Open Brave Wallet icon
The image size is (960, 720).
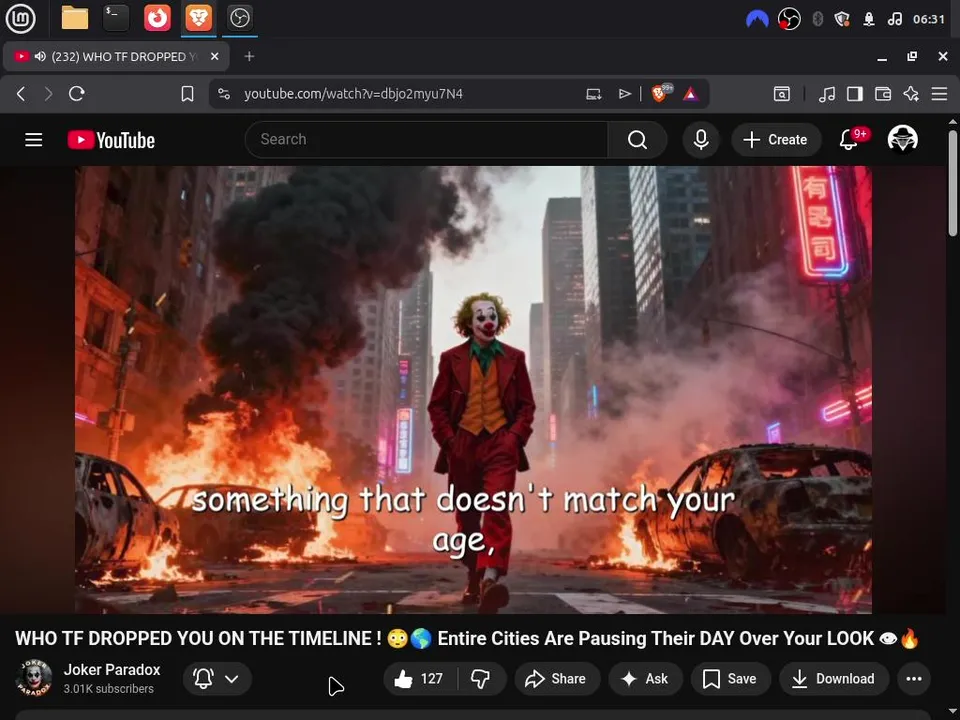click(883, 94)
